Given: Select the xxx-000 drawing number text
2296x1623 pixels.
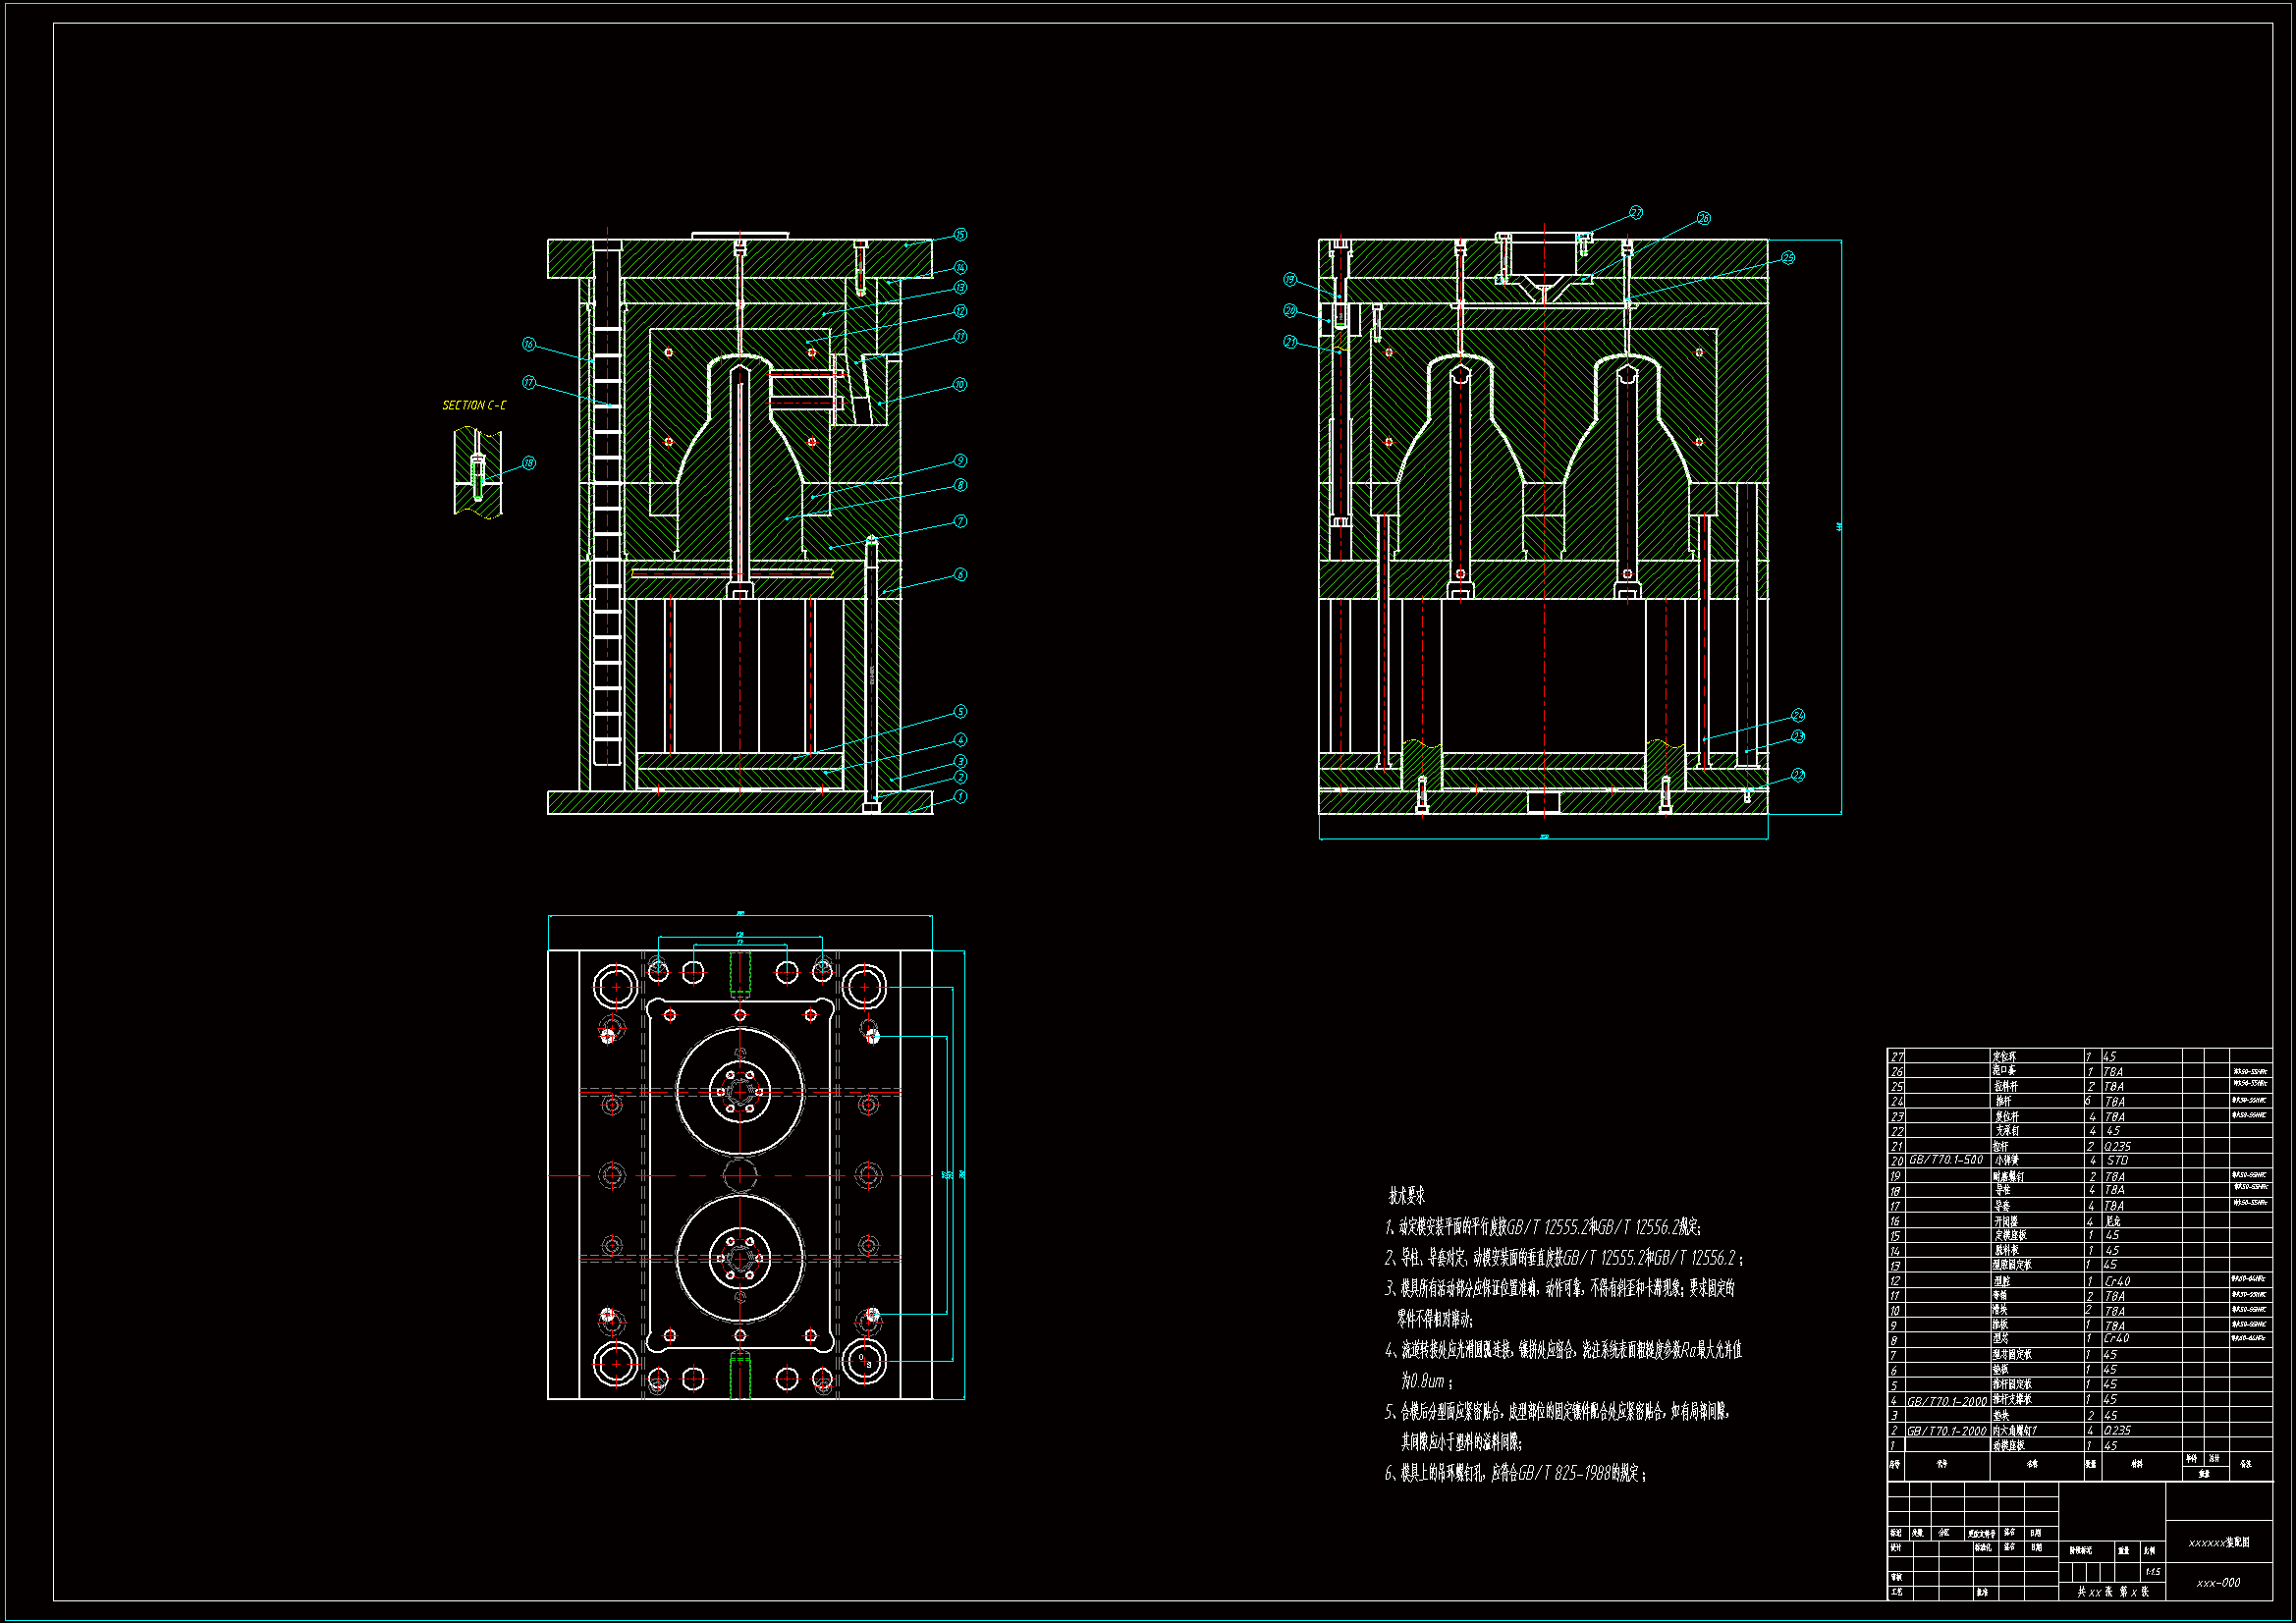Looking at the screenshot, I should click(x=2218, y=1583).
